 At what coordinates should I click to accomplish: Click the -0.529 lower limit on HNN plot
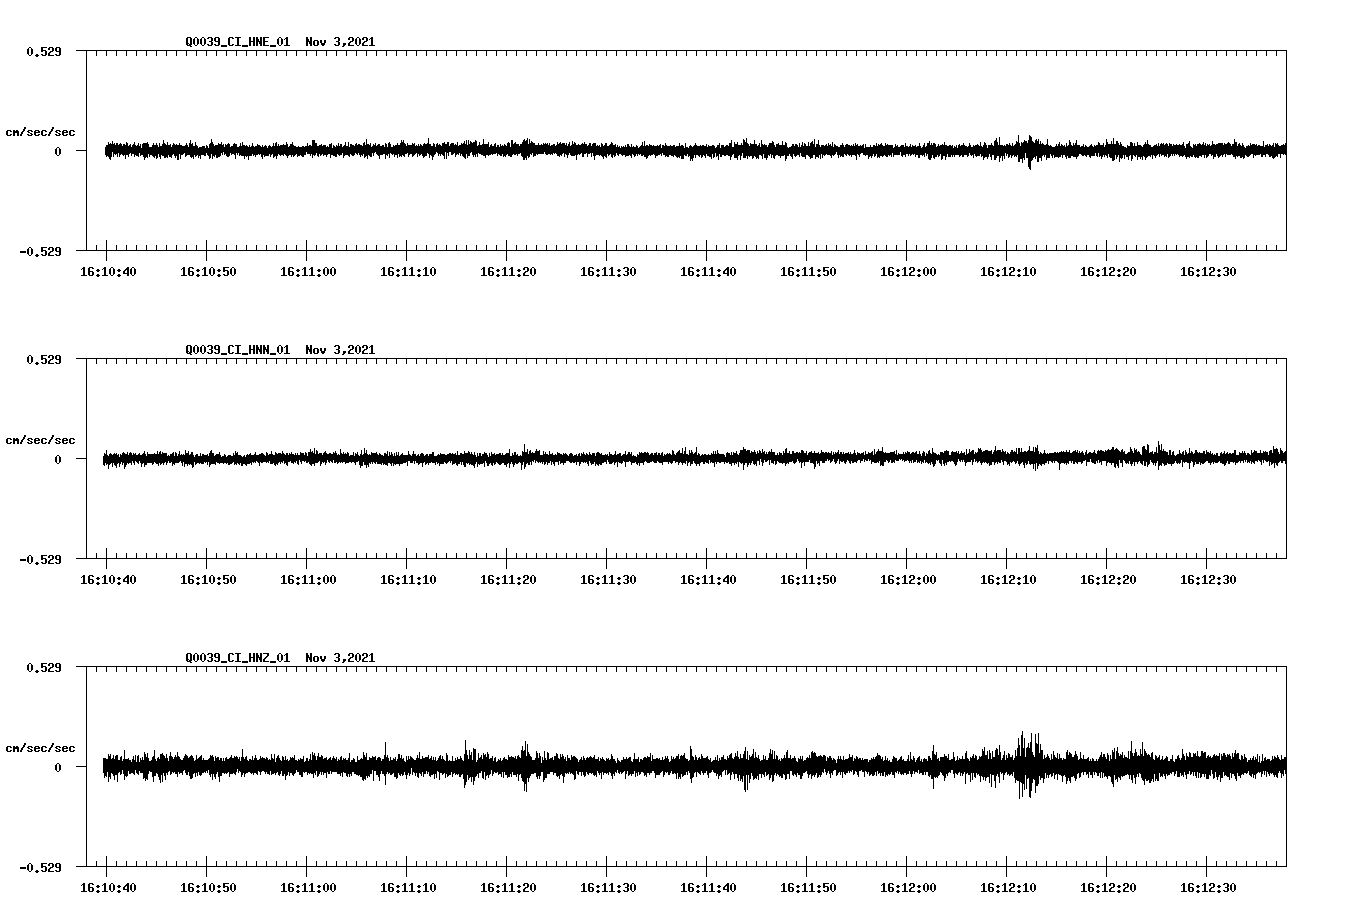[x=39, y=559]
